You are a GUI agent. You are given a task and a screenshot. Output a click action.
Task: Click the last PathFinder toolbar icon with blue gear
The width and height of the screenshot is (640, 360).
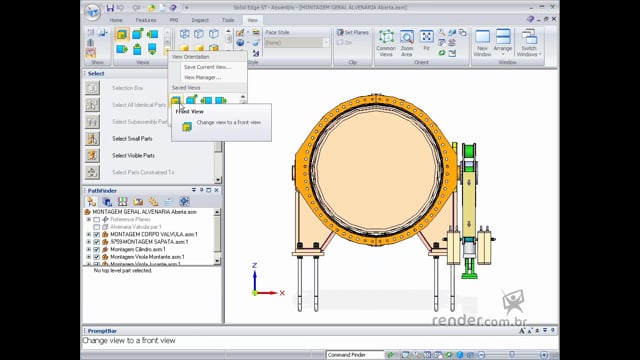pyautogui.click(x=184, y=201)
